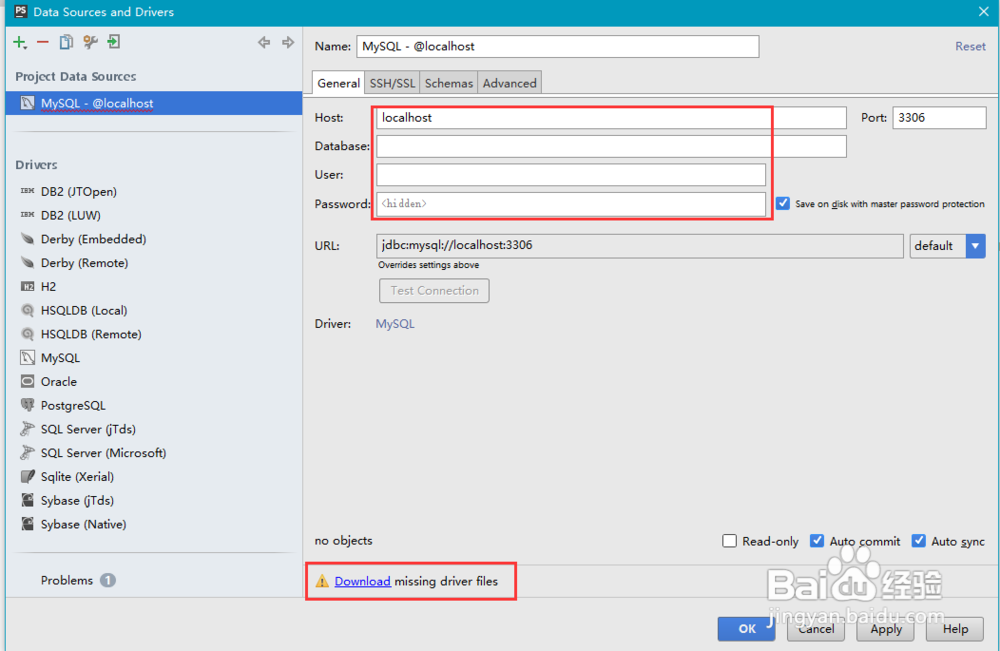Click the Forward arrow icon
The height and width of the screenshot is (651, 1000).
288,42
